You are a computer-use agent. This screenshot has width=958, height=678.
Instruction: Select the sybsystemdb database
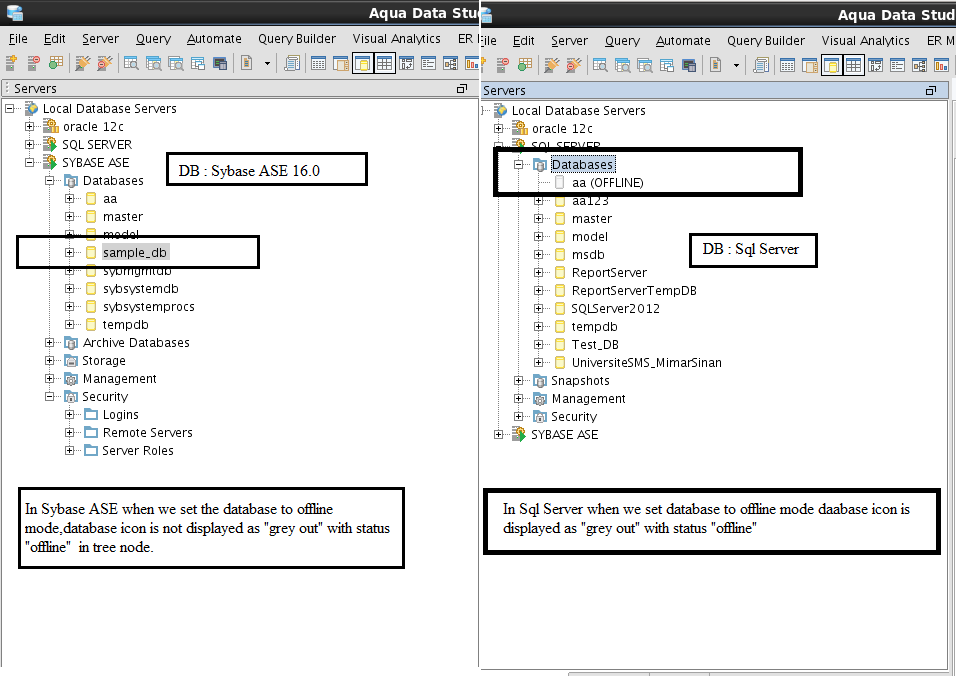click(141, 288)
